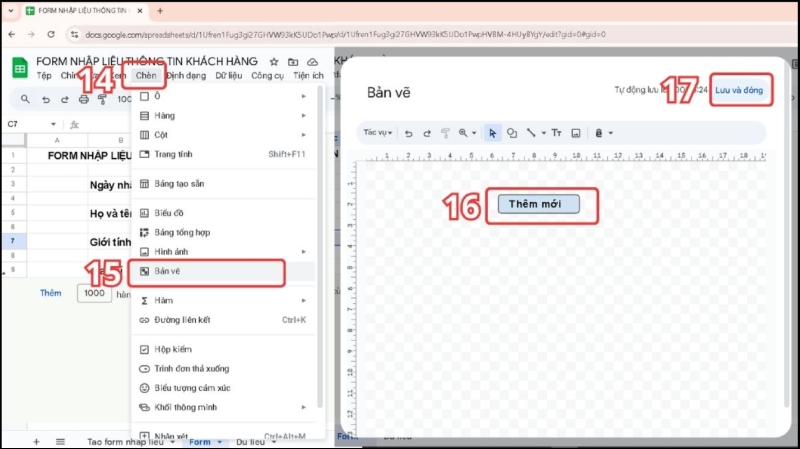Open the Tác vụ actions dropdown
The width and height of the screenshot is (800, 449).
(378, 133)
